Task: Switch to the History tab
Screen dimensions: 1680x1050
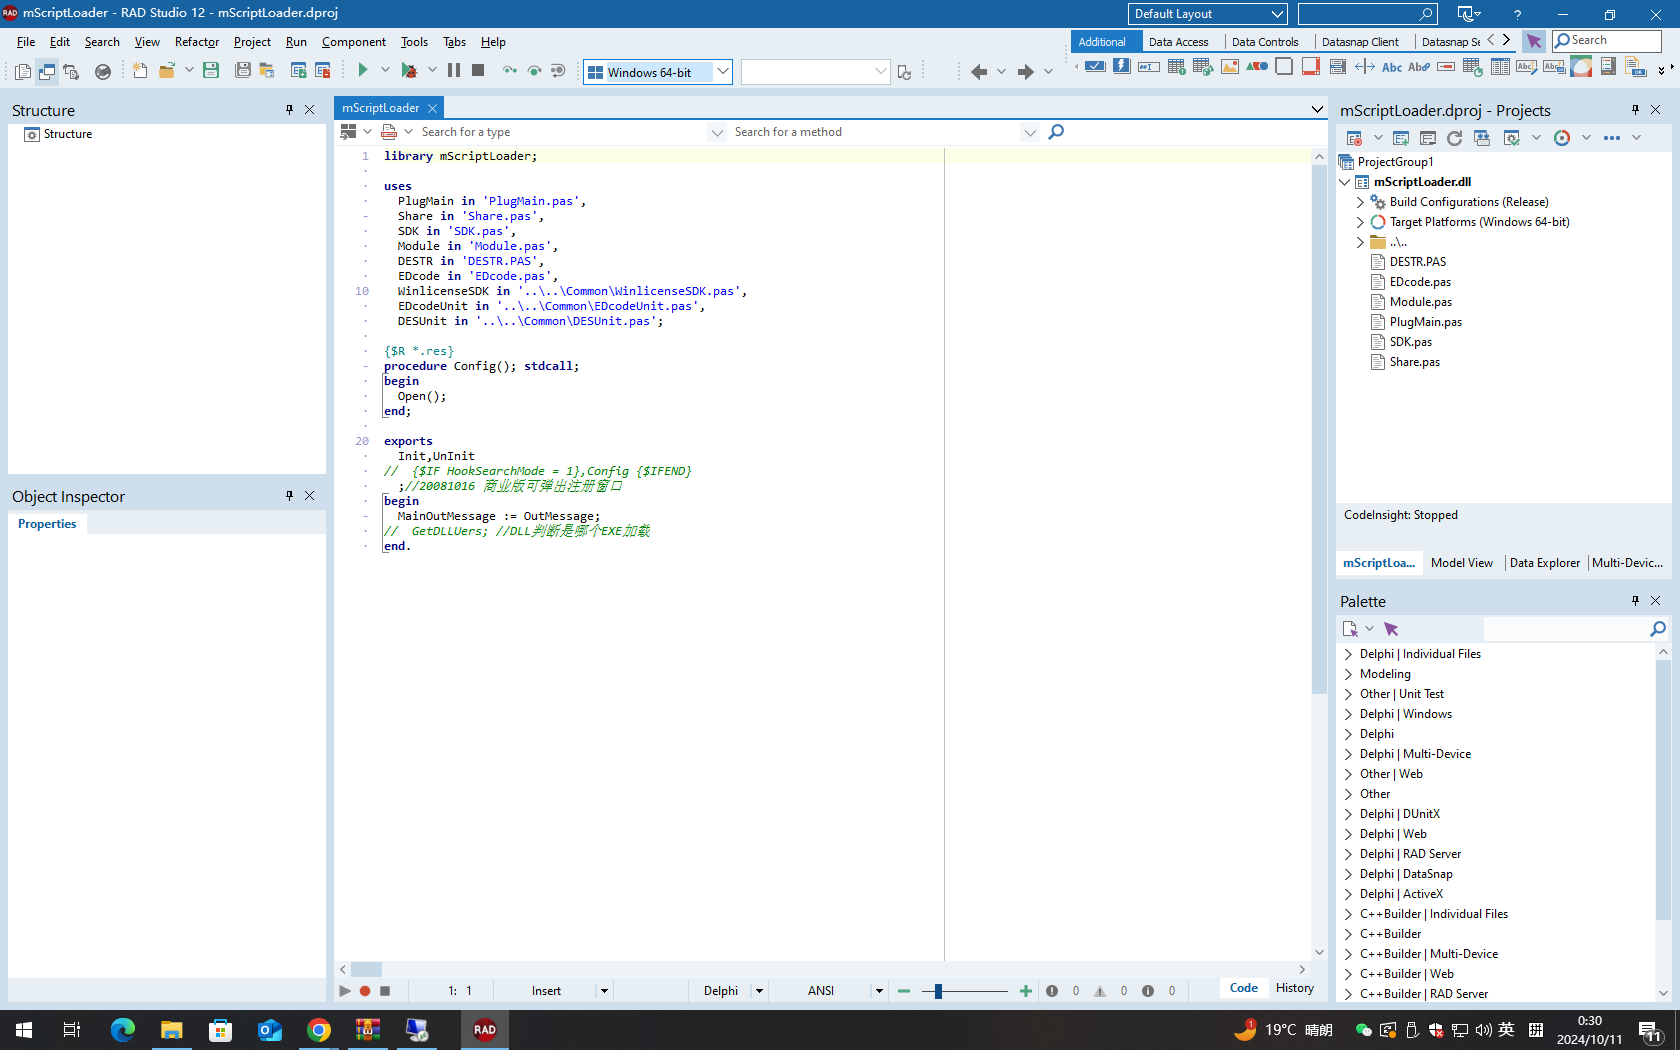Action: pos(1294,988)
